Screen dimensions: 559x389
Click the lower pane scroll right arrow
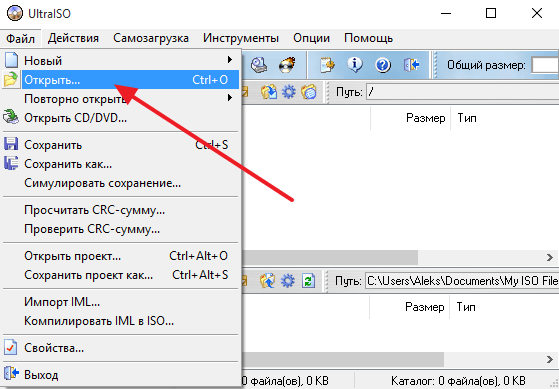point(550,359)
